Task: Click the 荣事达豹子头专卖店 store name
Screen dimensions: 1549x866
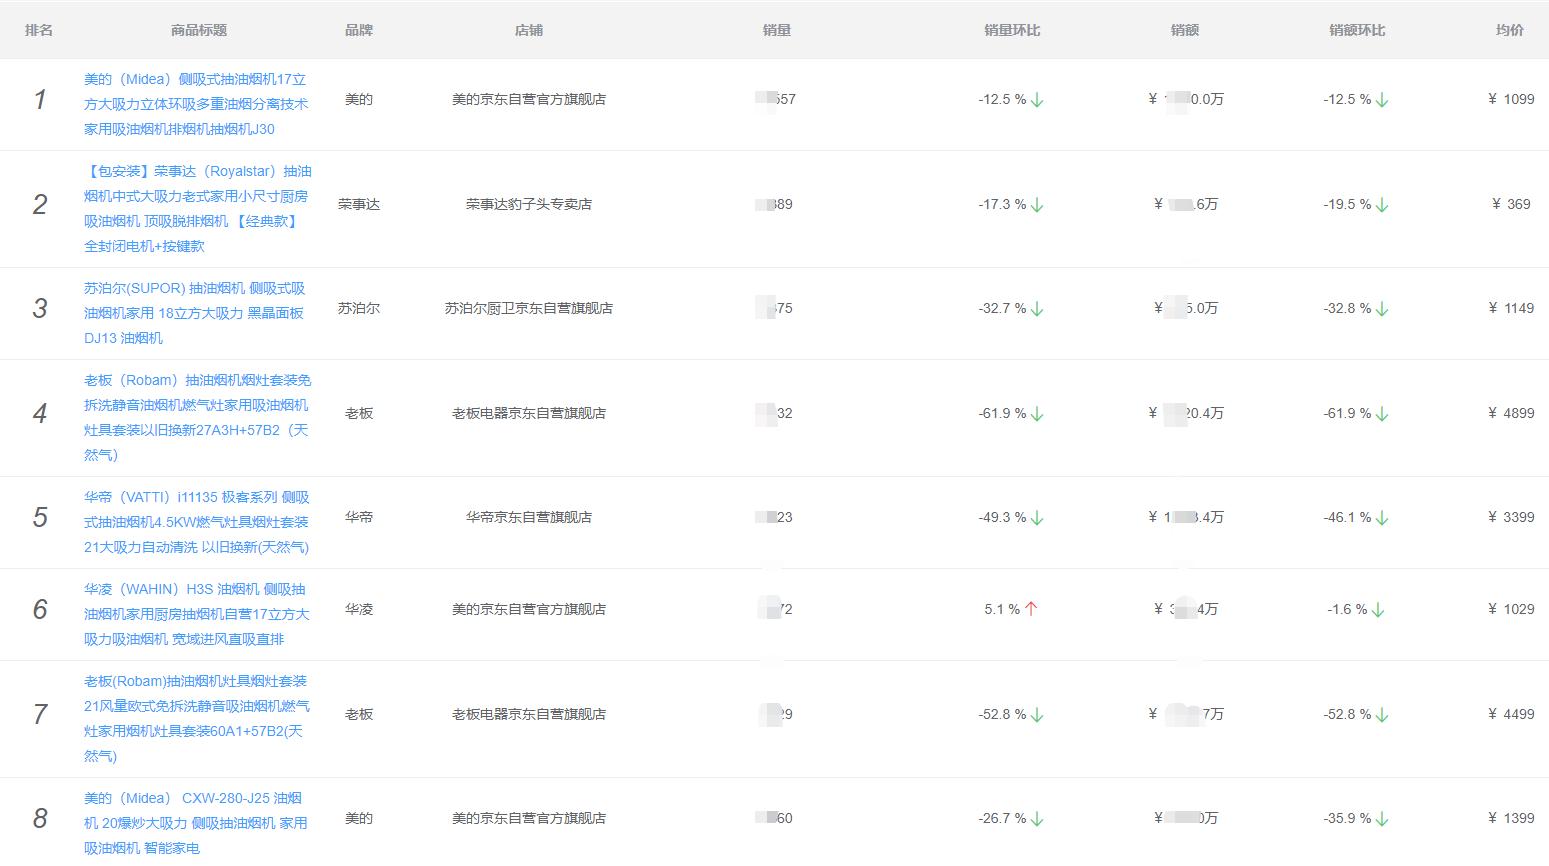Action: tap(528, 203)
